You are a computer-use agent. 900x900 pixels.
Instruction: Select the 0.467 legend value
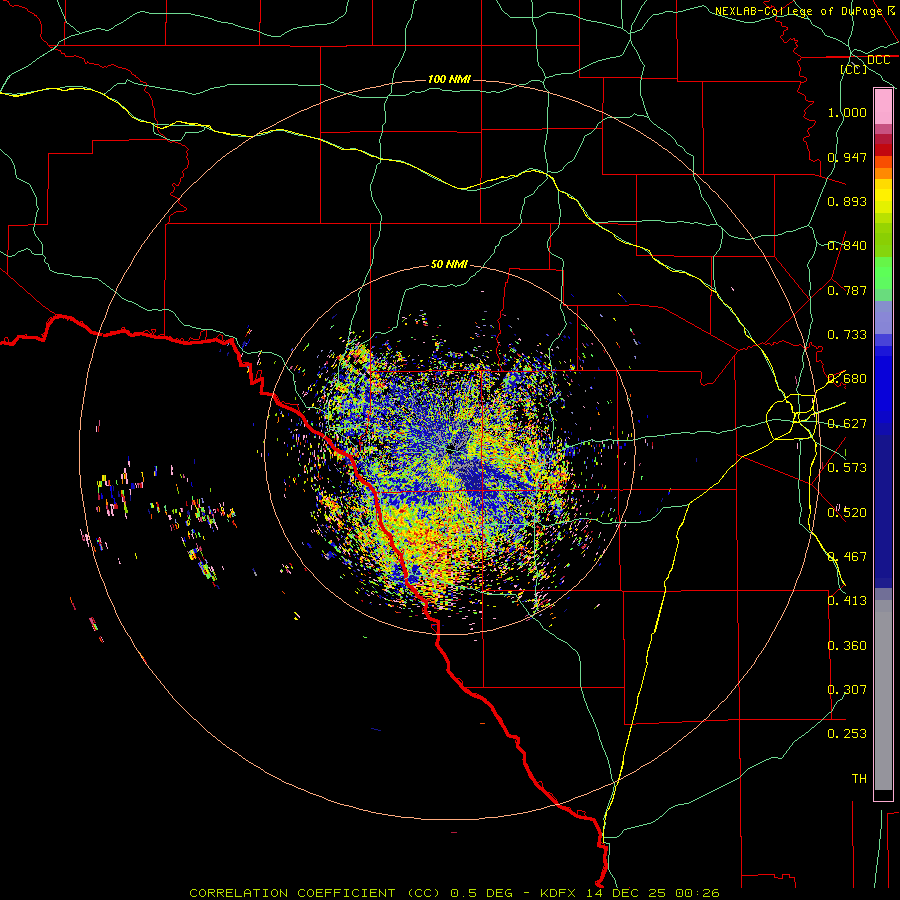[x=847, y=557]
